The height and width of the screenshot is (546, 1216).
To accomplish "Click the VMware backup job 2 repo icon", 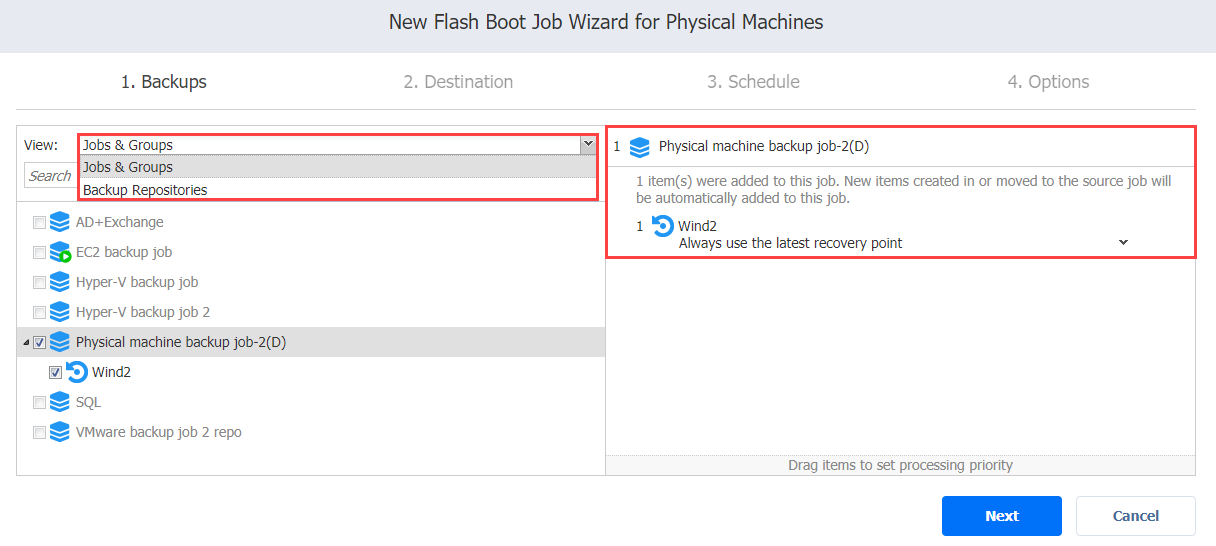I will [59, 432].
